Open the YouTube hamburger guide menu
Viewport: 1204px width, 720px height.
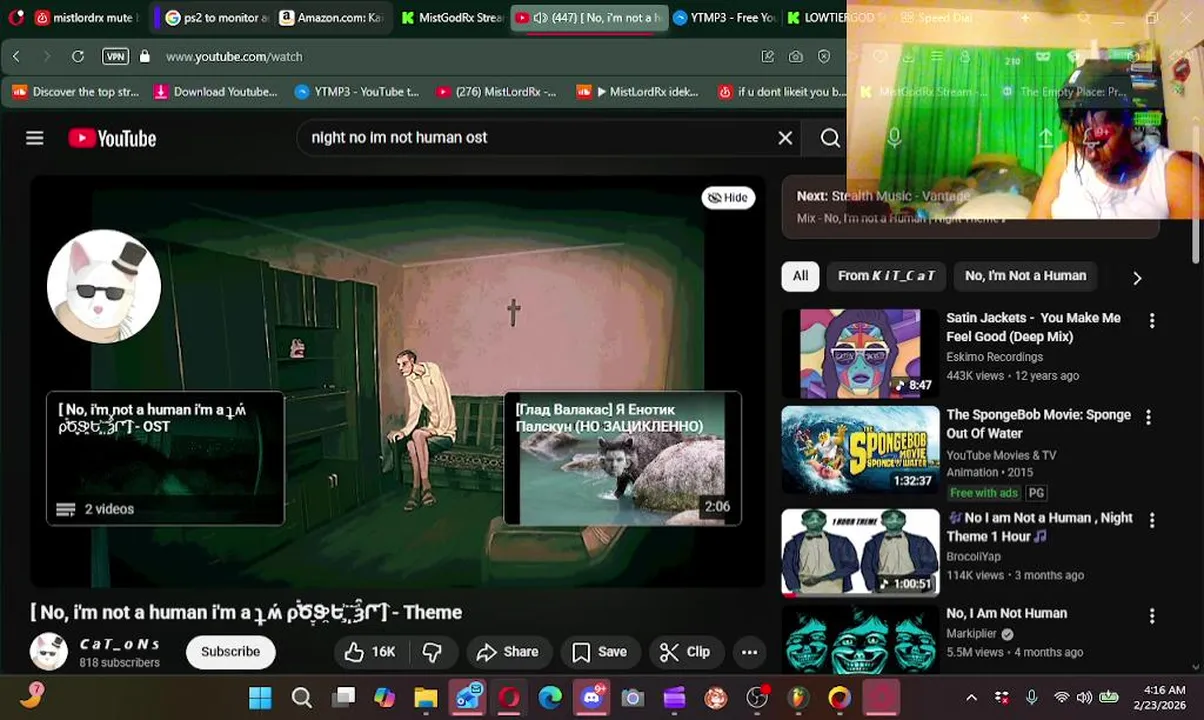coord(35,138)
